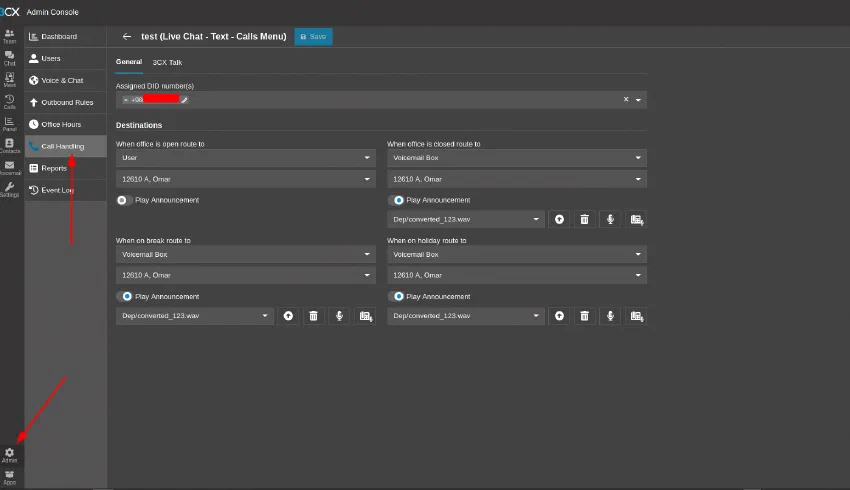Open Dashboard in admin menu
Screen dimensions: 850x490
tap(65, 36)
